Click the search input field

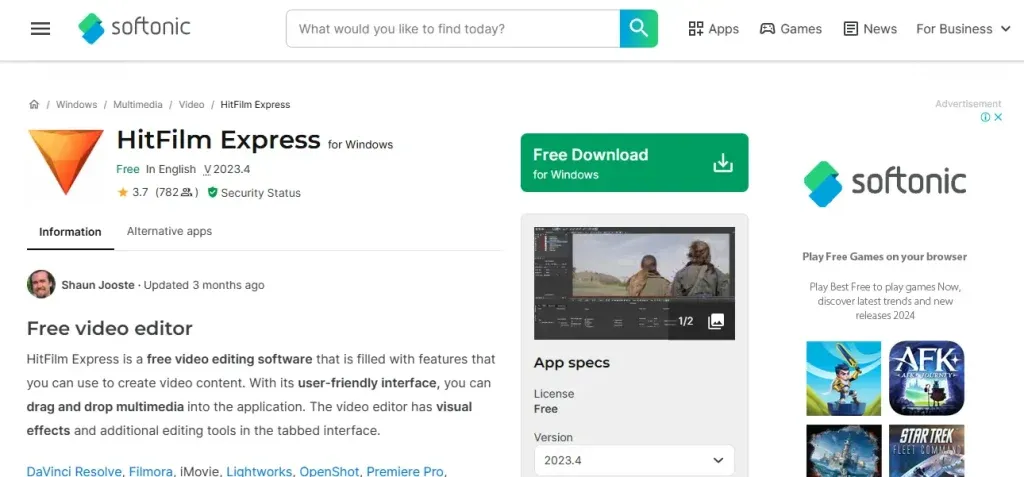coord(453,29)
